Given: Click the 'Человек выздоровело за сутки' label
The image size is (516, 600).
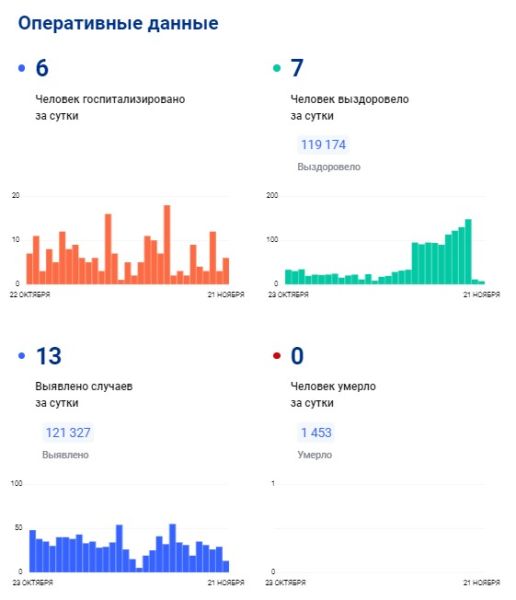Looking at the screenshot, I should pyautogui.click(x=349, y=107).
